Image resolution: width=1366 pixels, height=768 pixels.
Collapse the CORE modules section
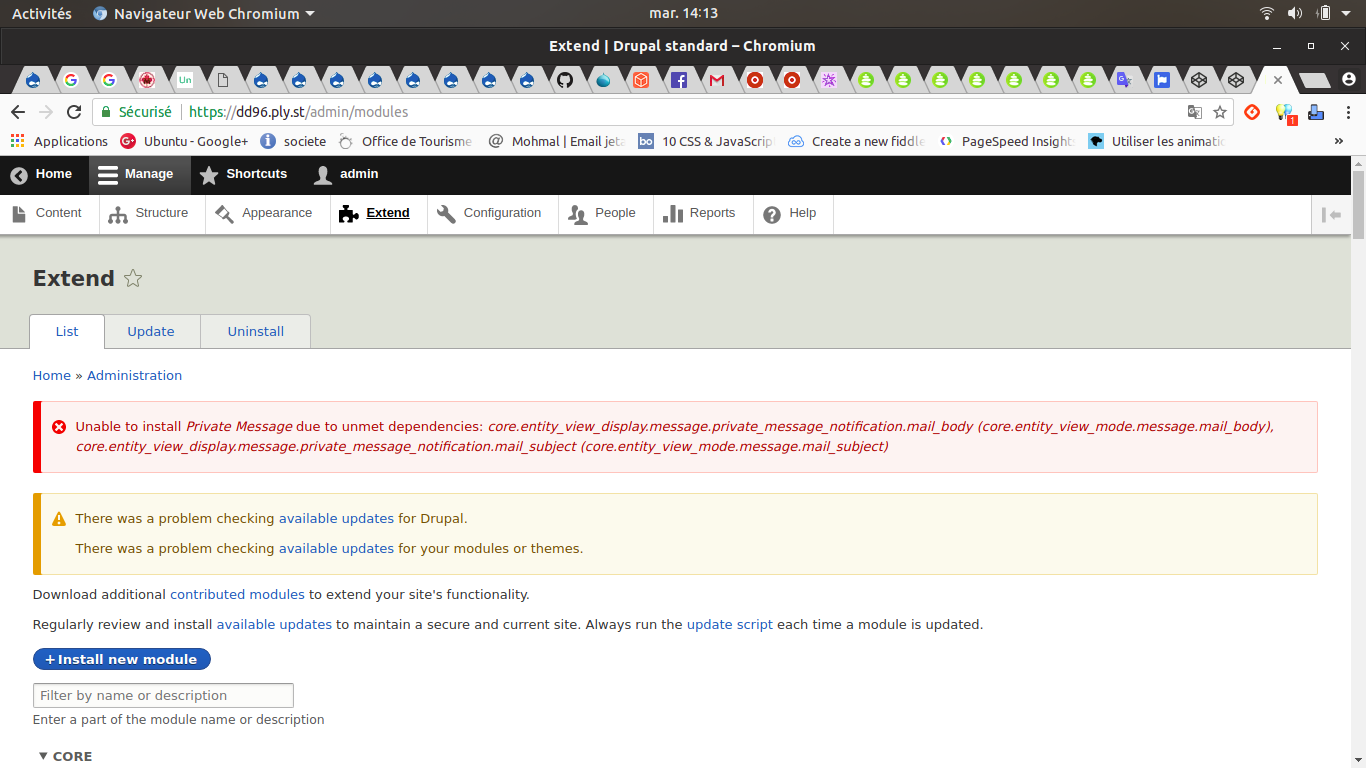(65, 756)
